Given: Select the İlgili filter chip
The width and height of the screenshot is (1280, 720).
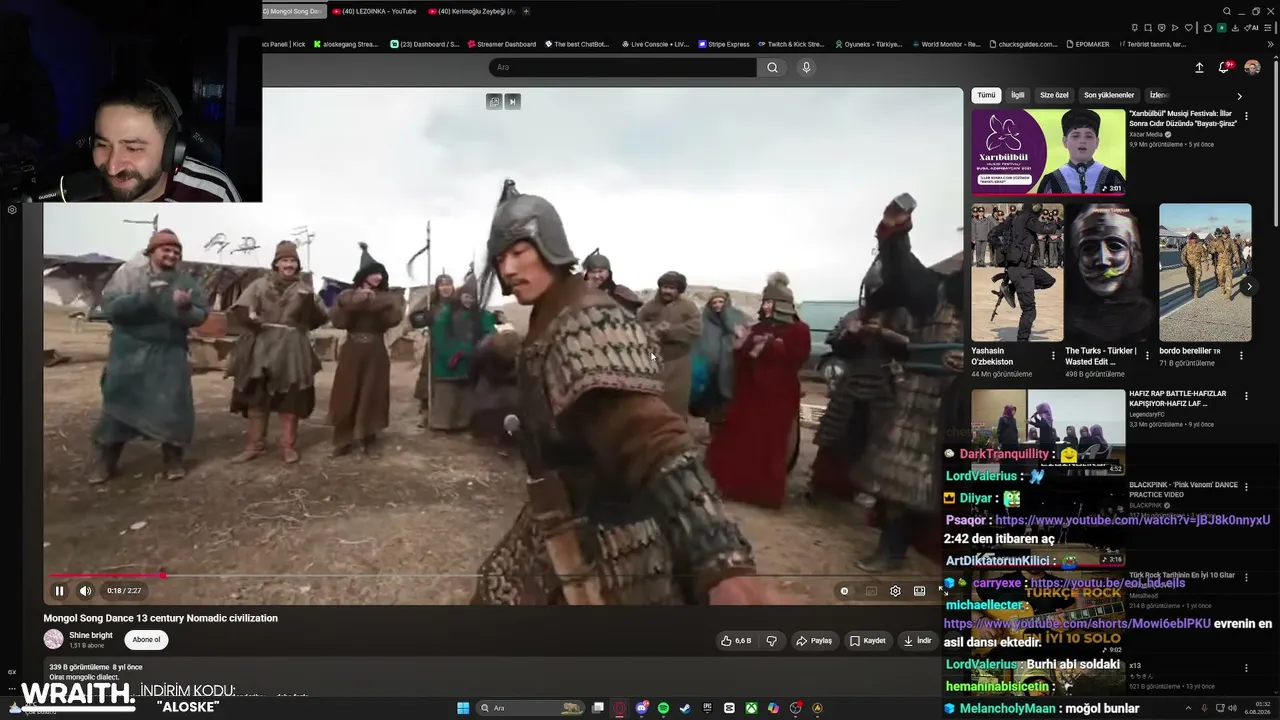Looking at the screenshot, I should [x=1017, y=95].
